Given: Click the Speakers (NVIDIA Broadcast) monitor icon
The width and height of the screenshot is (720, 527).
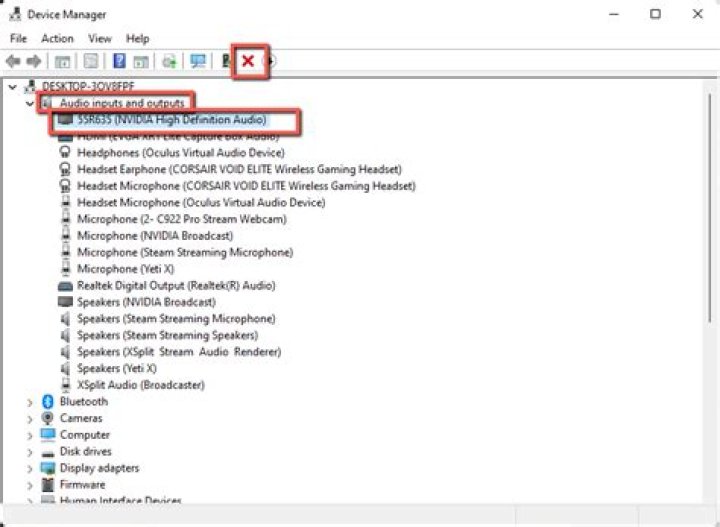Looking at the screenshot, I should [66, 302].
